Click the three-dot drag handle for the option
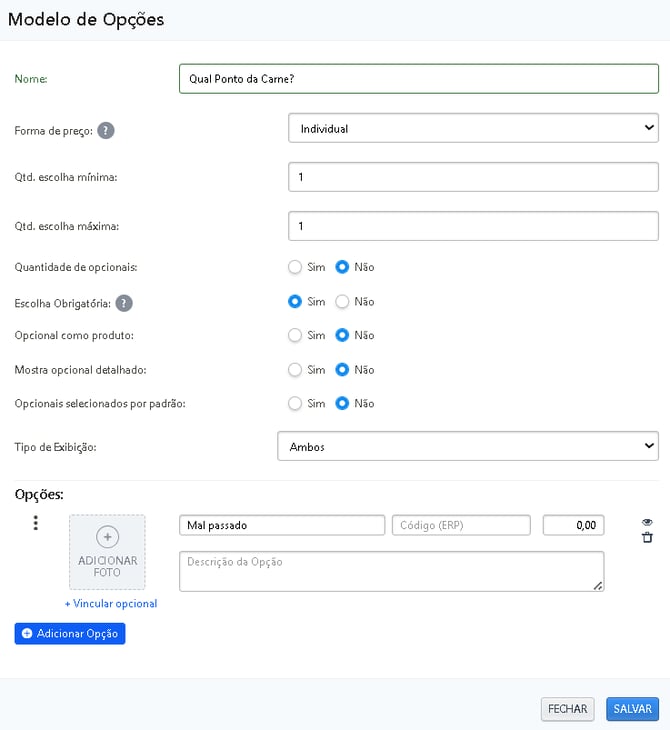The image size is (670, 730). [x=36, y=523]
